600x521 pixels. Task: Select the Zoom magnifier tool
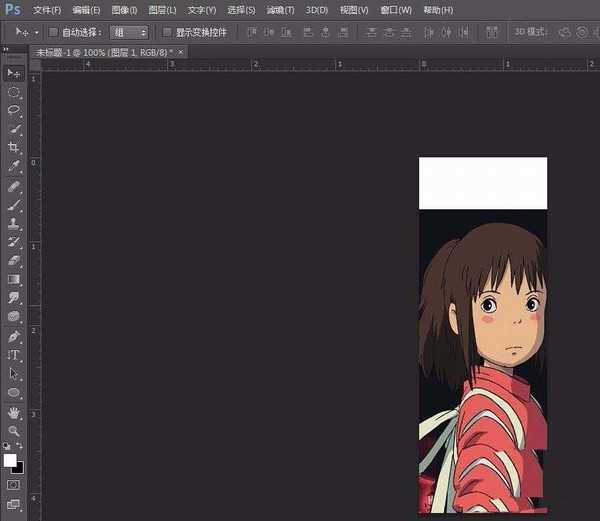14,431
